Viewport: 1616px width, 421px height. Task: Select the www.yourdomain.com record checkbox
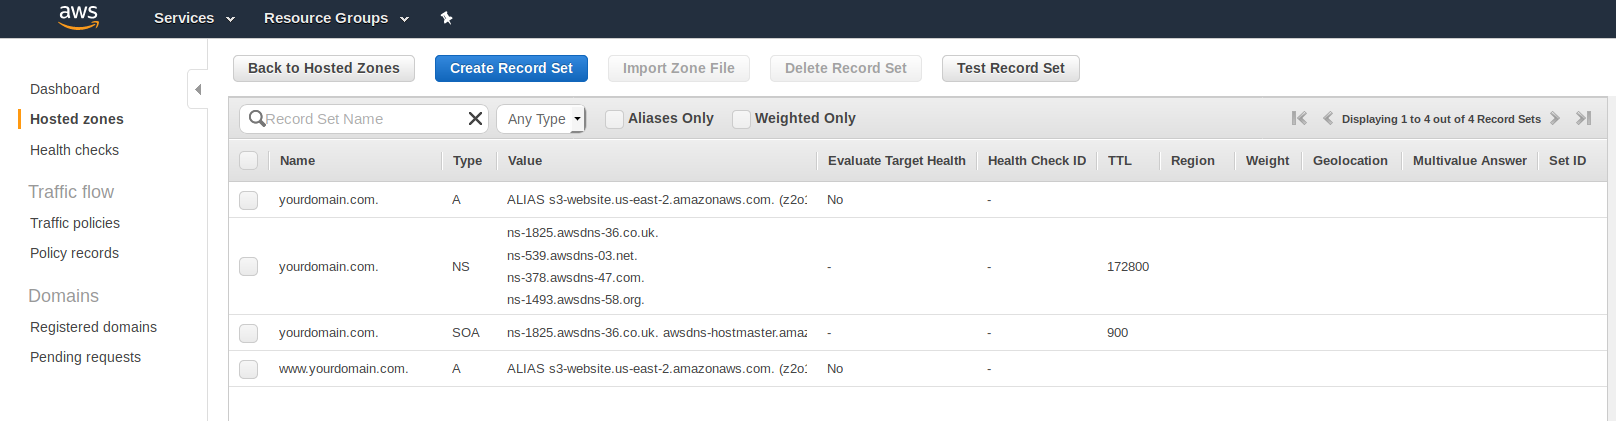(x=249, y=369)
